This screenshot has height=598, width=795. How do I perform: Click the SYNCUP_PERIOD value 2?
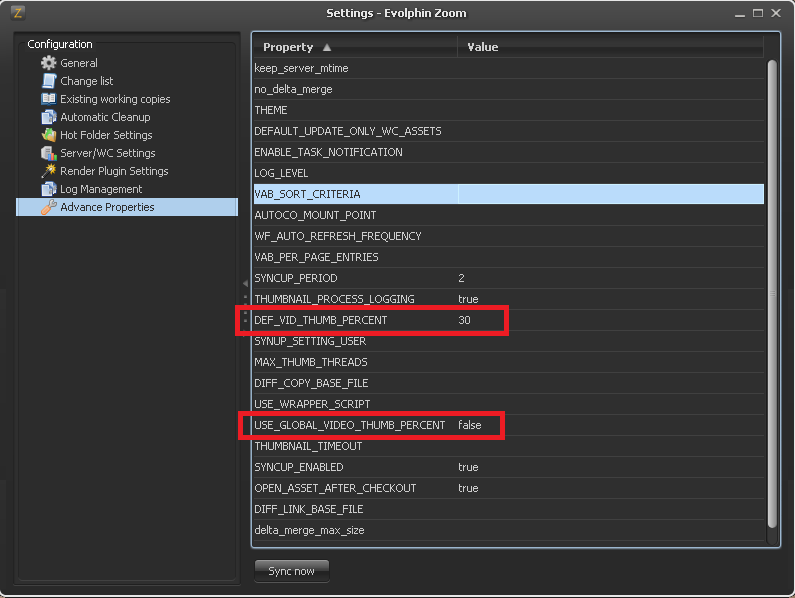pos(461,278)
